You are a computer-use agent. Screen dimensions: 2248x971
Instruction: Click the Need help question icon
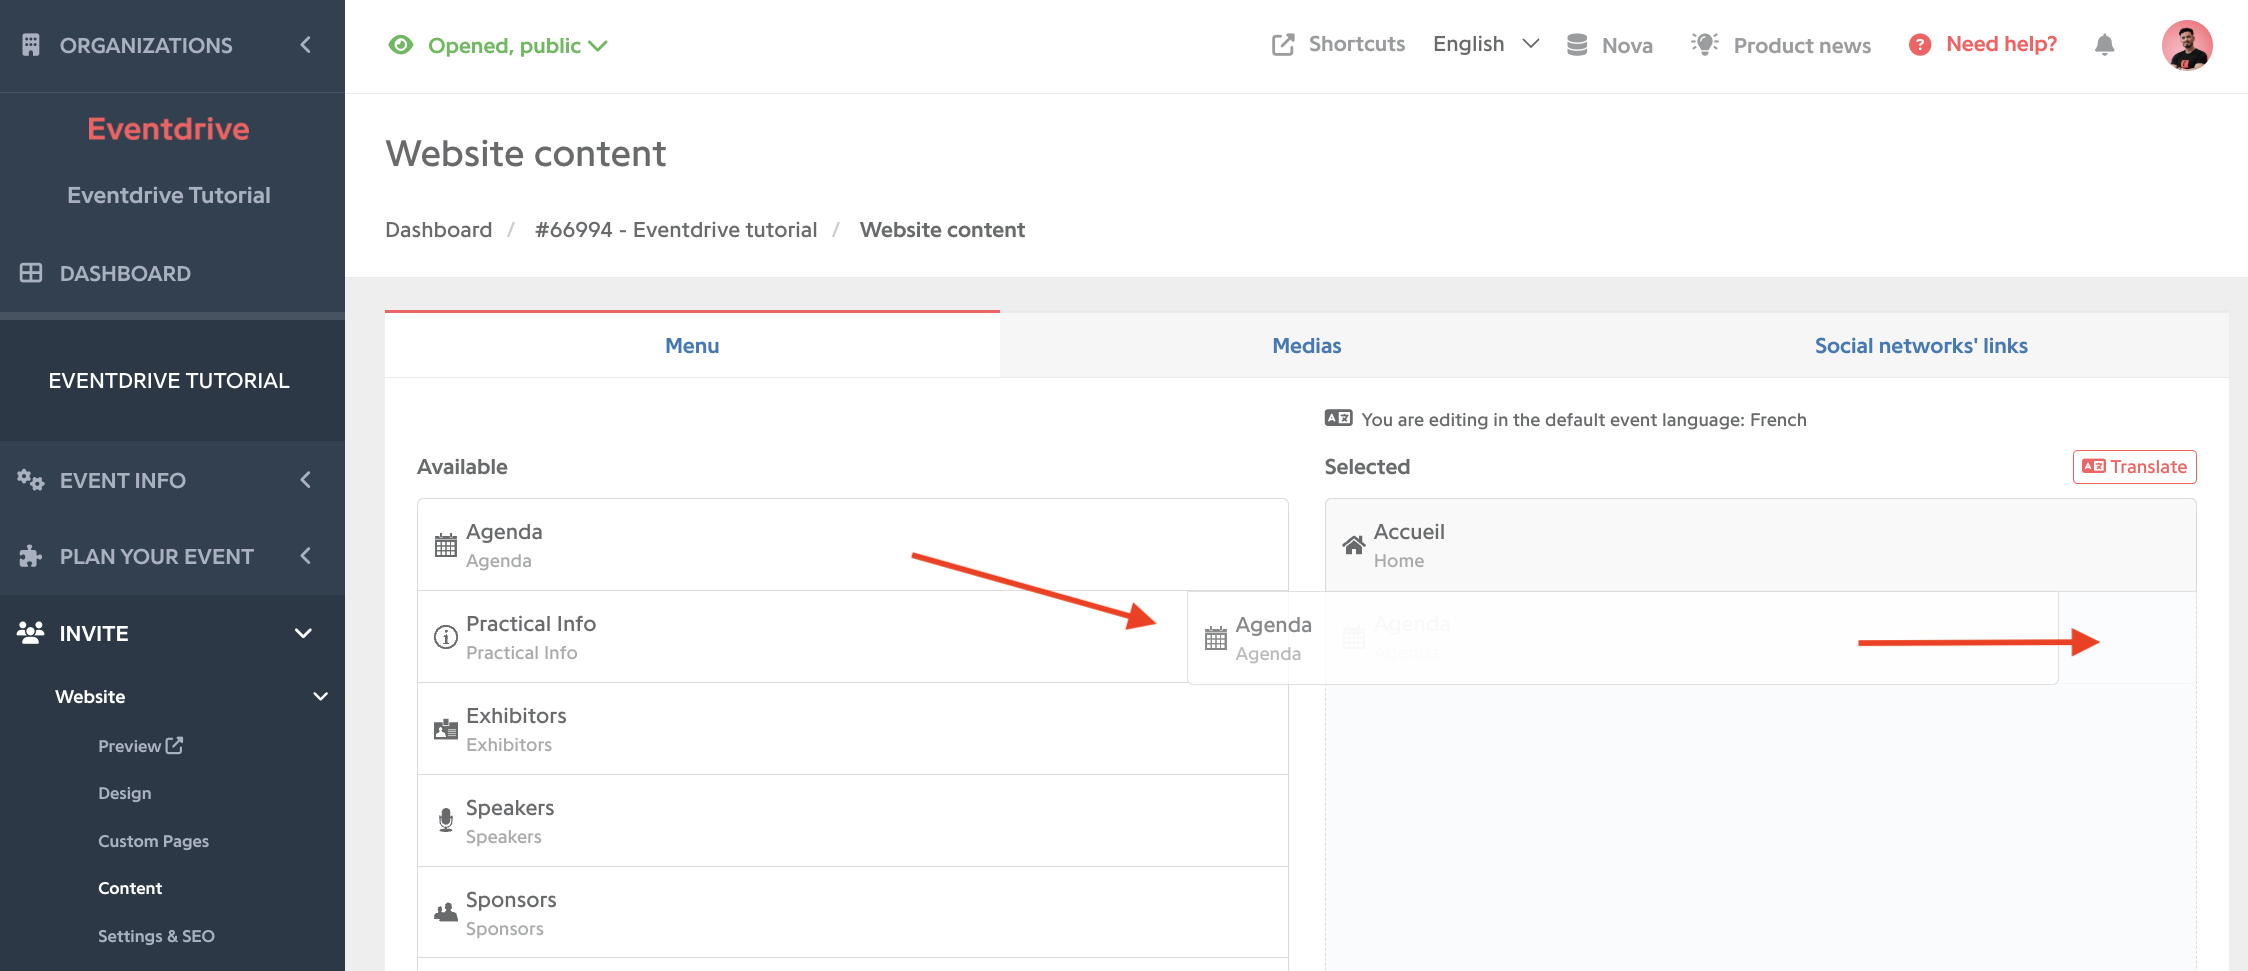pos(1920,45)
